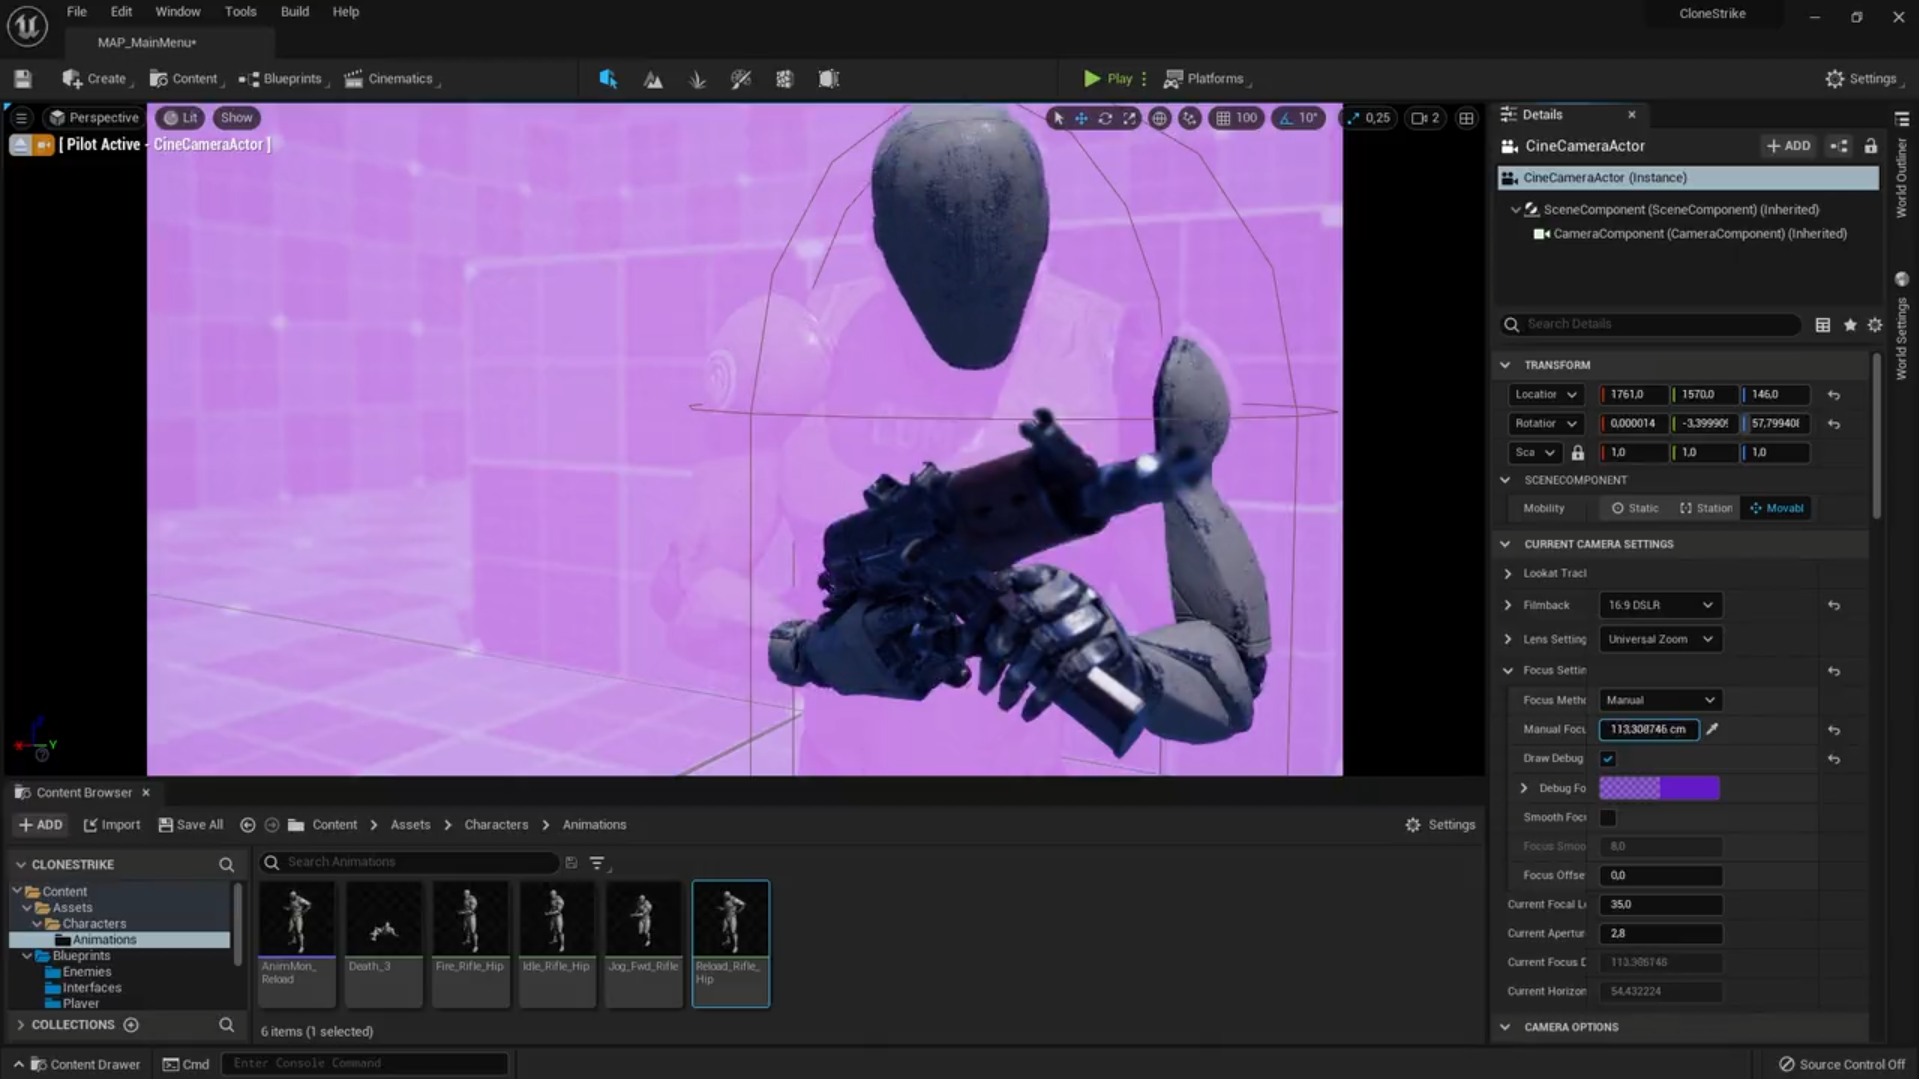
Task: Enable the Smooth Focus checkbox
Action: [1608, 818]
